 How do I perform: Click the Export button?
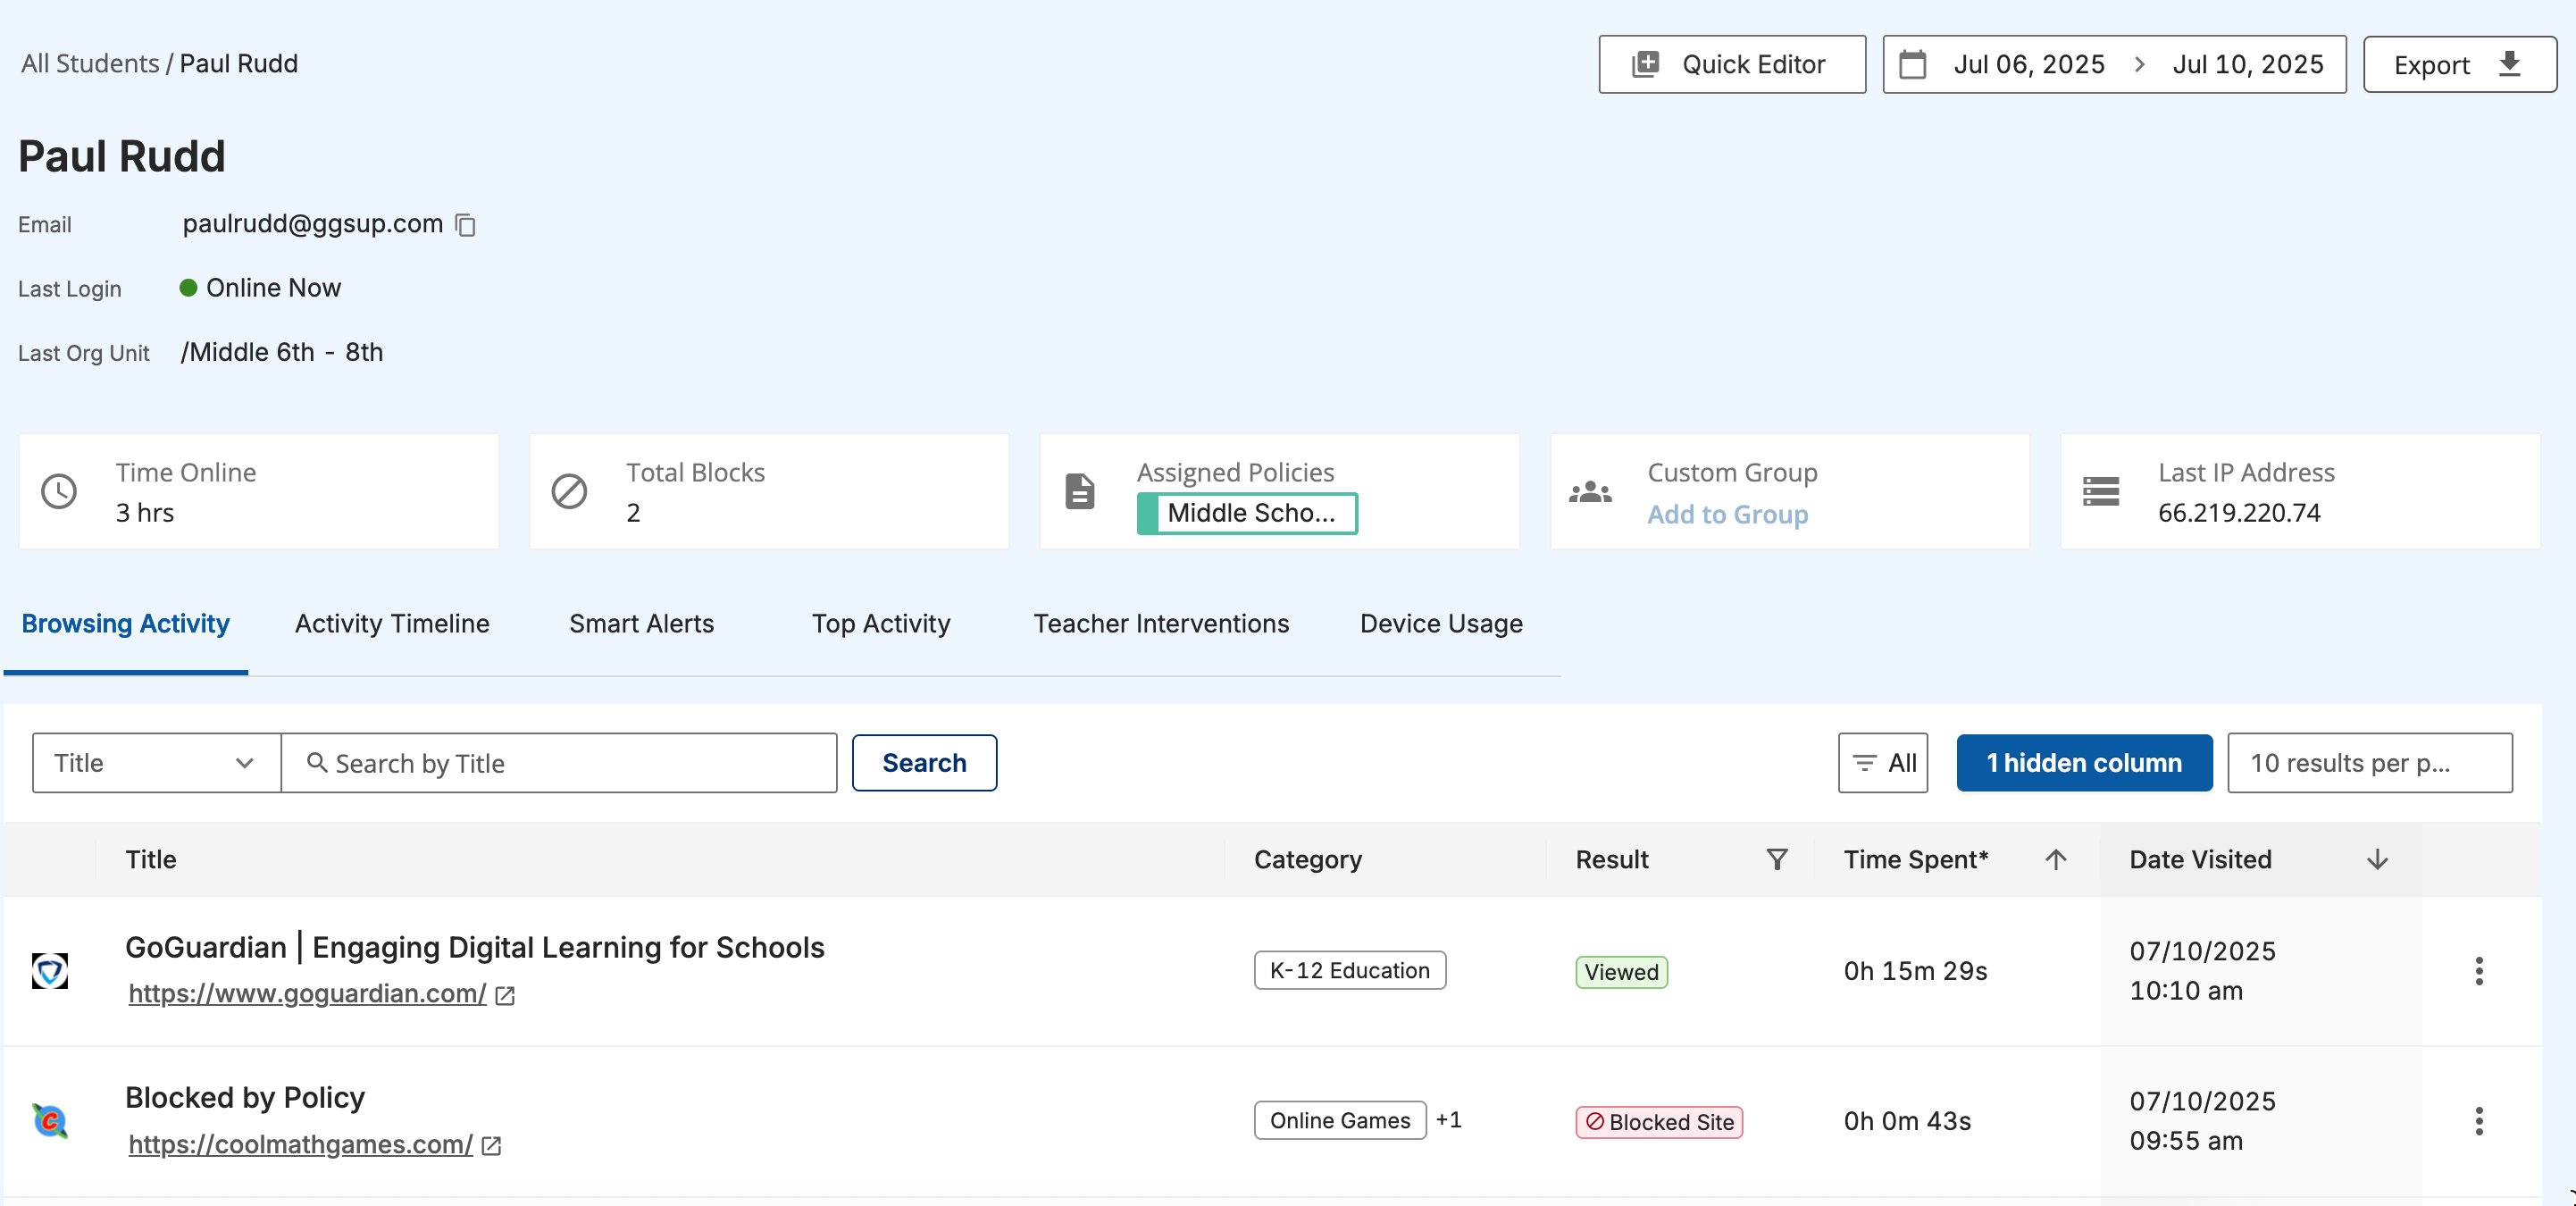coord(2459,64)
